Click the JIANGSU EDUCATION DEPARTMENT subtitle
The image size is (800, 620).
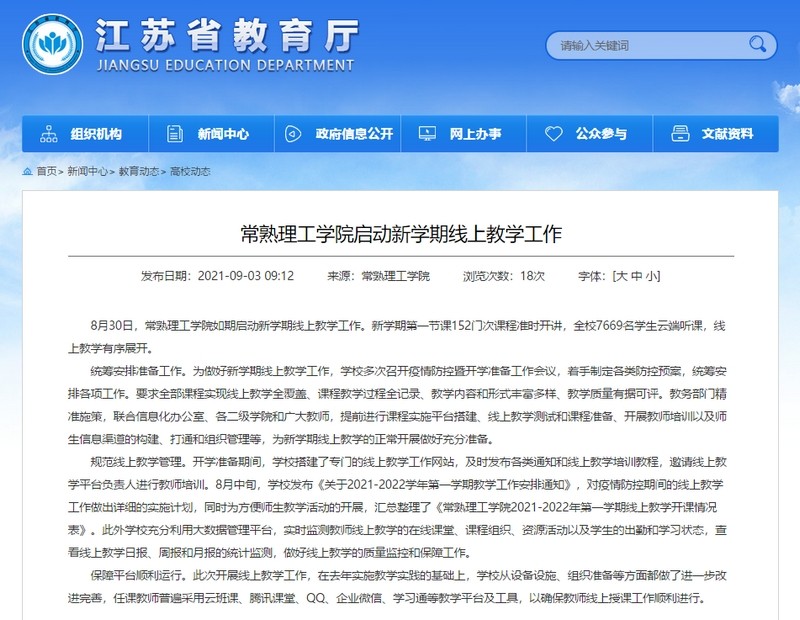[x=225, y=65]
